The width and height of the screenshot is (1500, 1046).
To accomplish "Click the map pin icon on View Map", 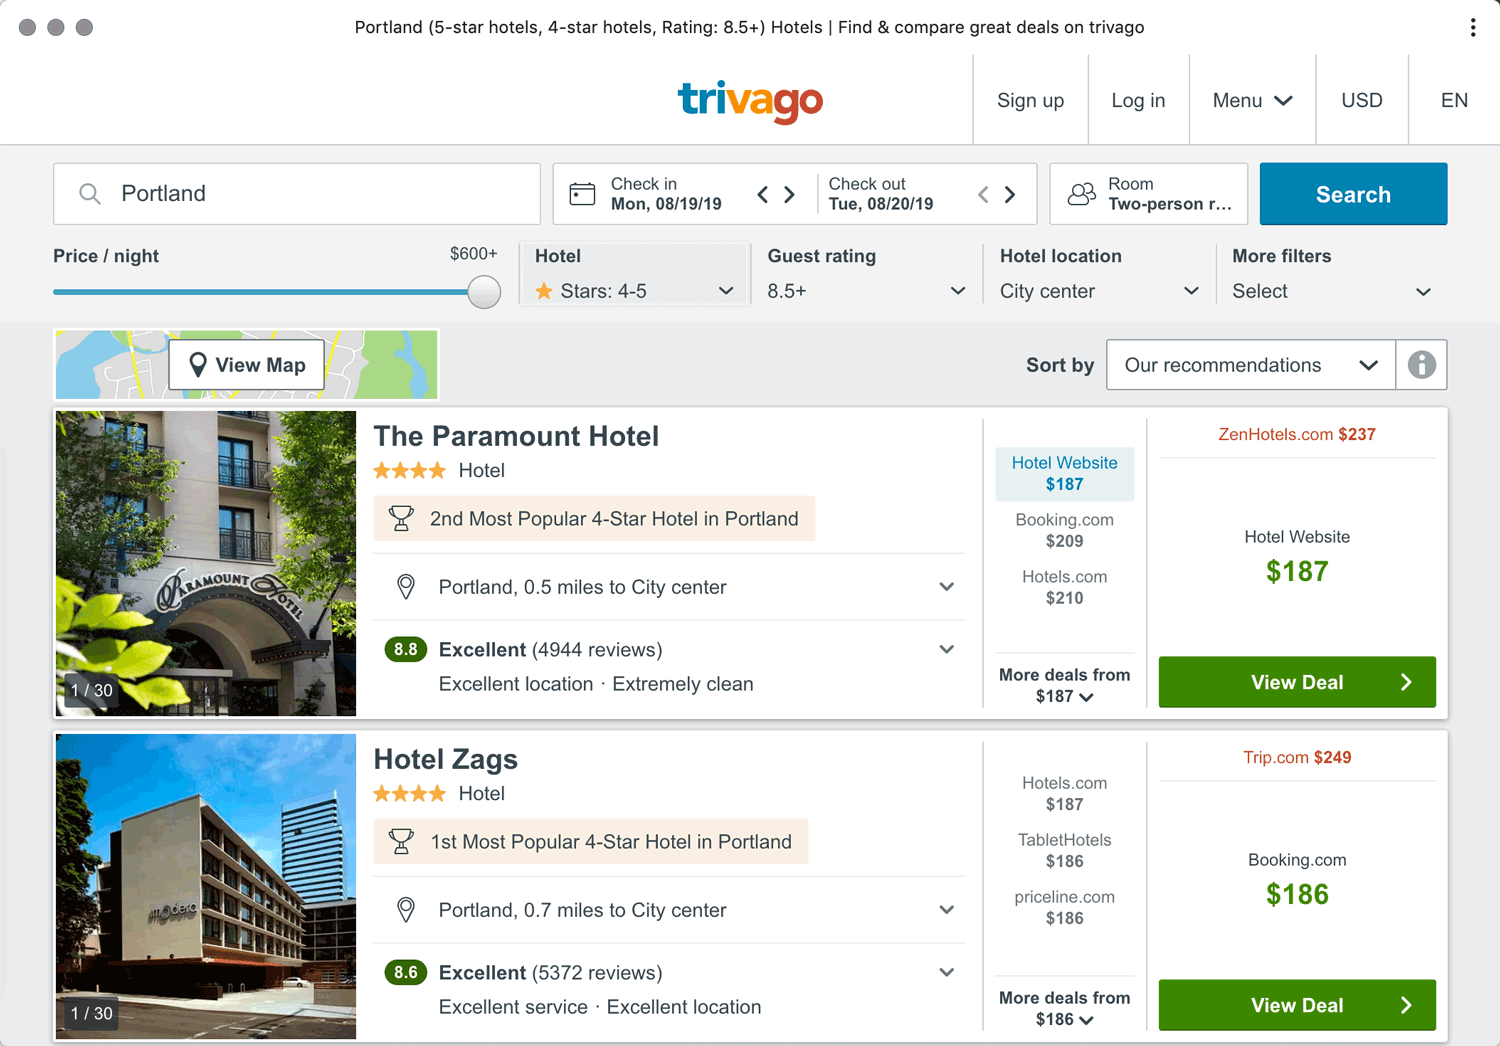I will [198, 365].
